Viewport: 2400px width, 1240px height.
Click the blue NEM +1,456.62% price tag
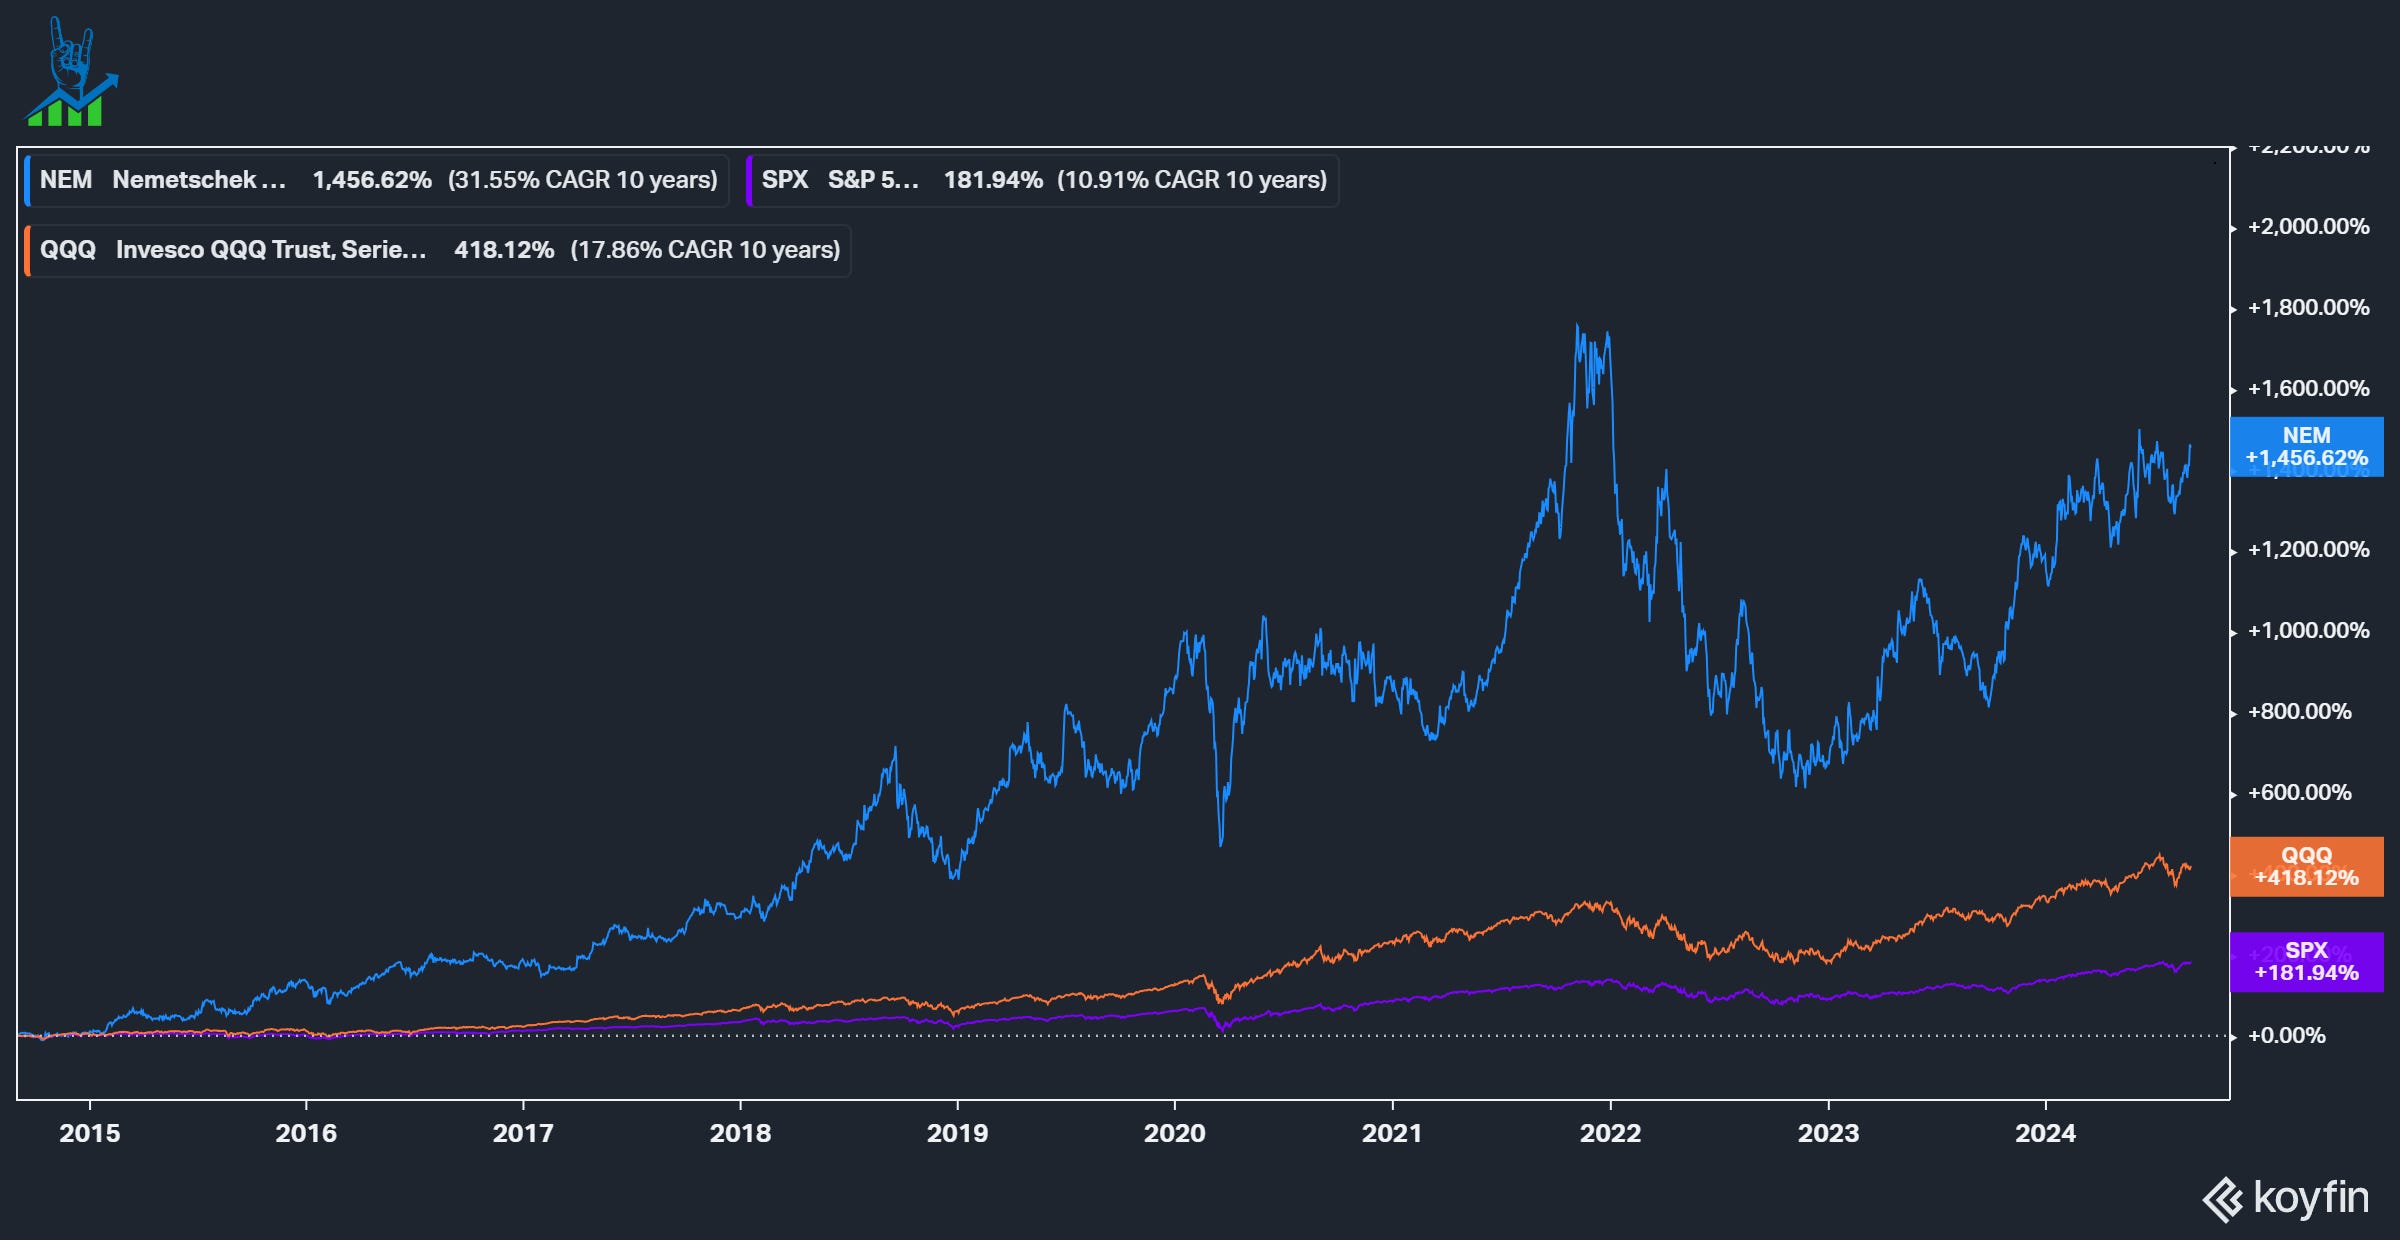2307,447
